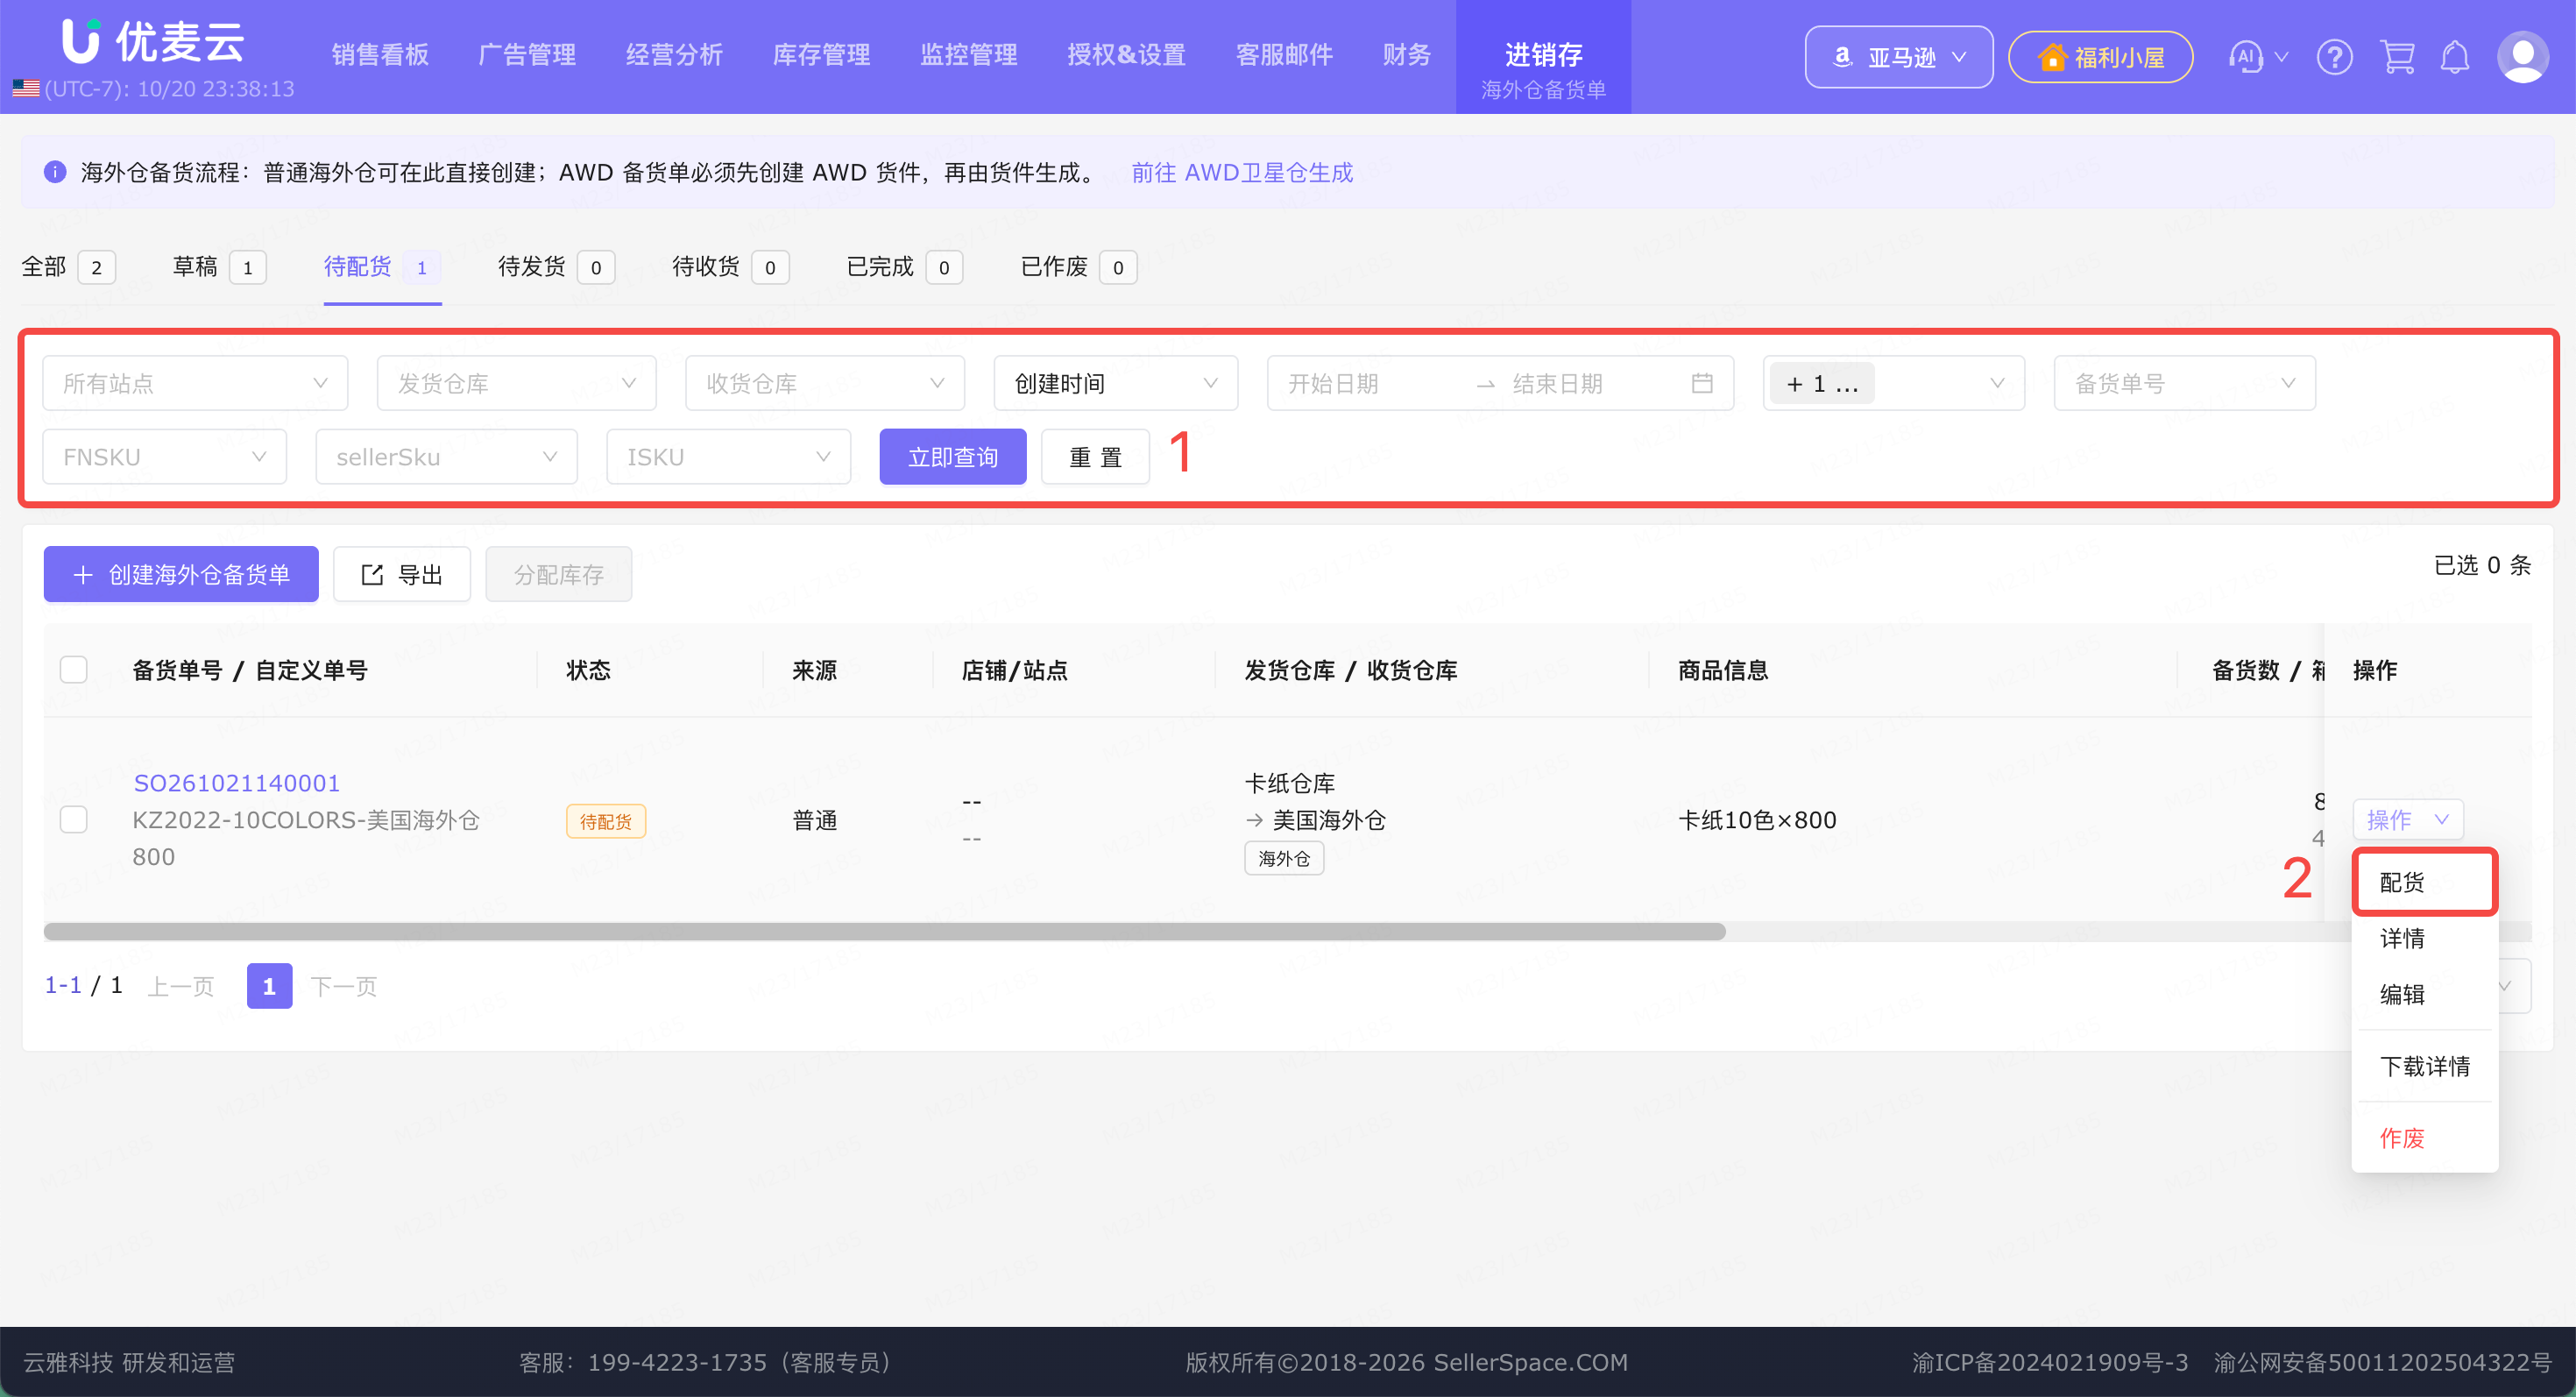
Task: Click the 导出 export button
Action: [402, 574]
